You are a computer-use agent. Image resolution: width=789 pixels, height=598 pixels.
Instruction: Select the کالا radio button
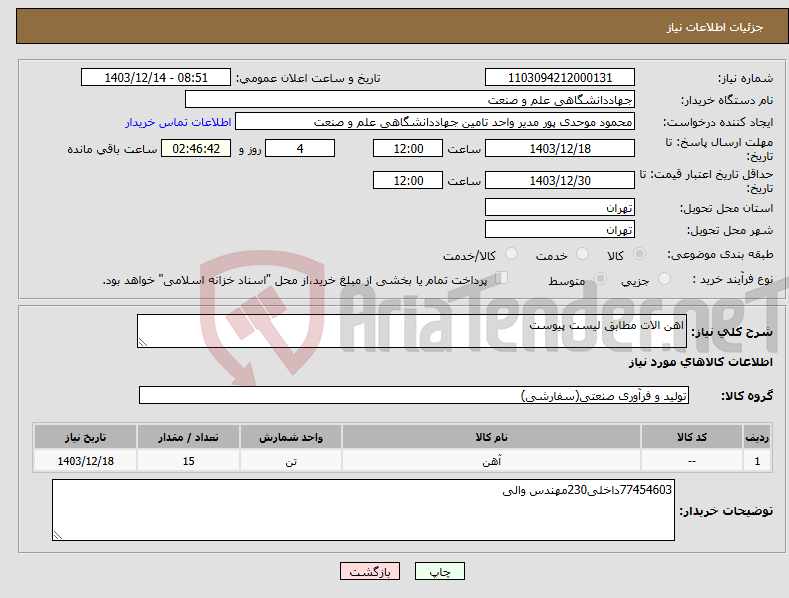(640, 254)
